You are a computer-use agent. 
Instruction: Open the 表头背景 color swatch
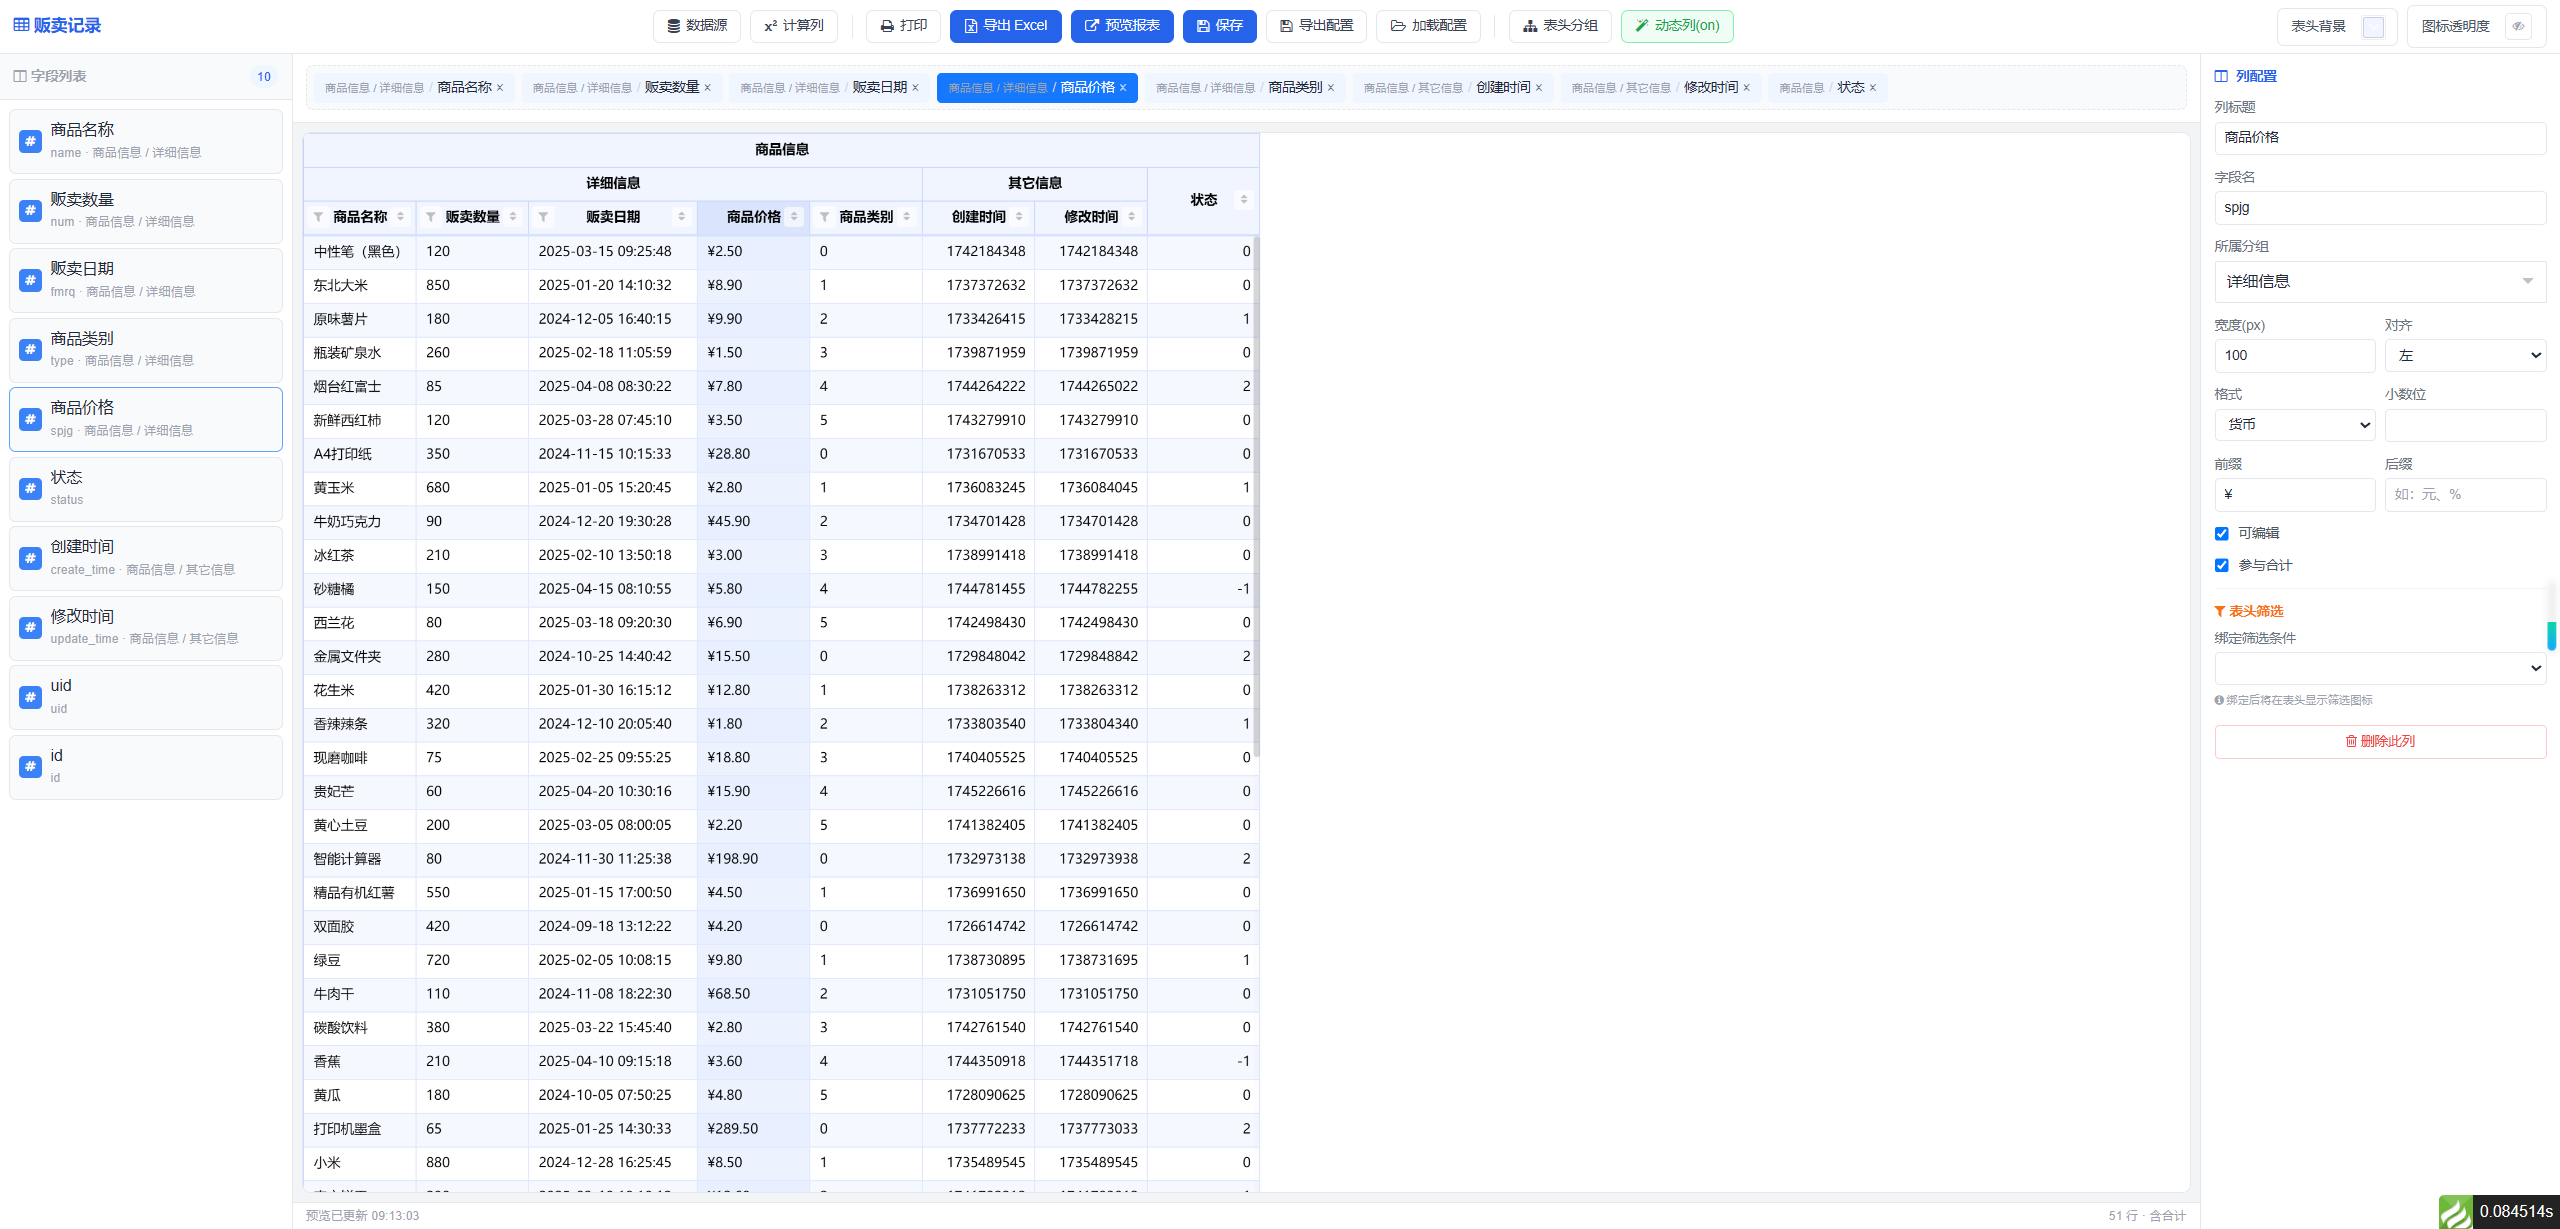2373,27
